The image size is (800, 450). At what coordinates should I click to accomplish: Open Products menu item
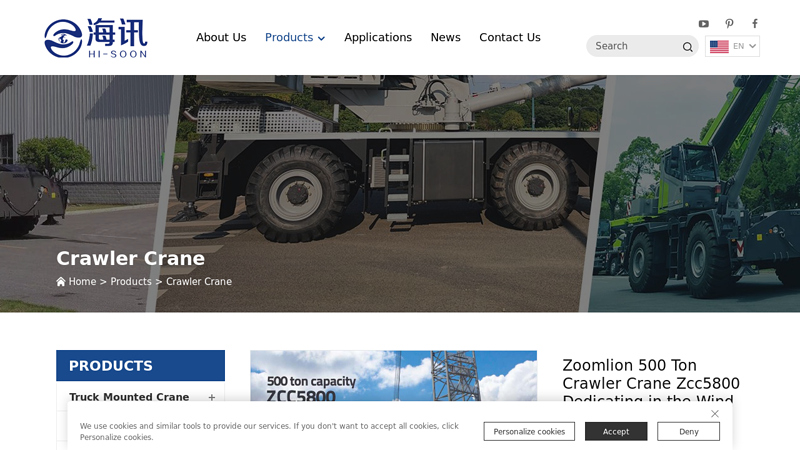[289, 37]
